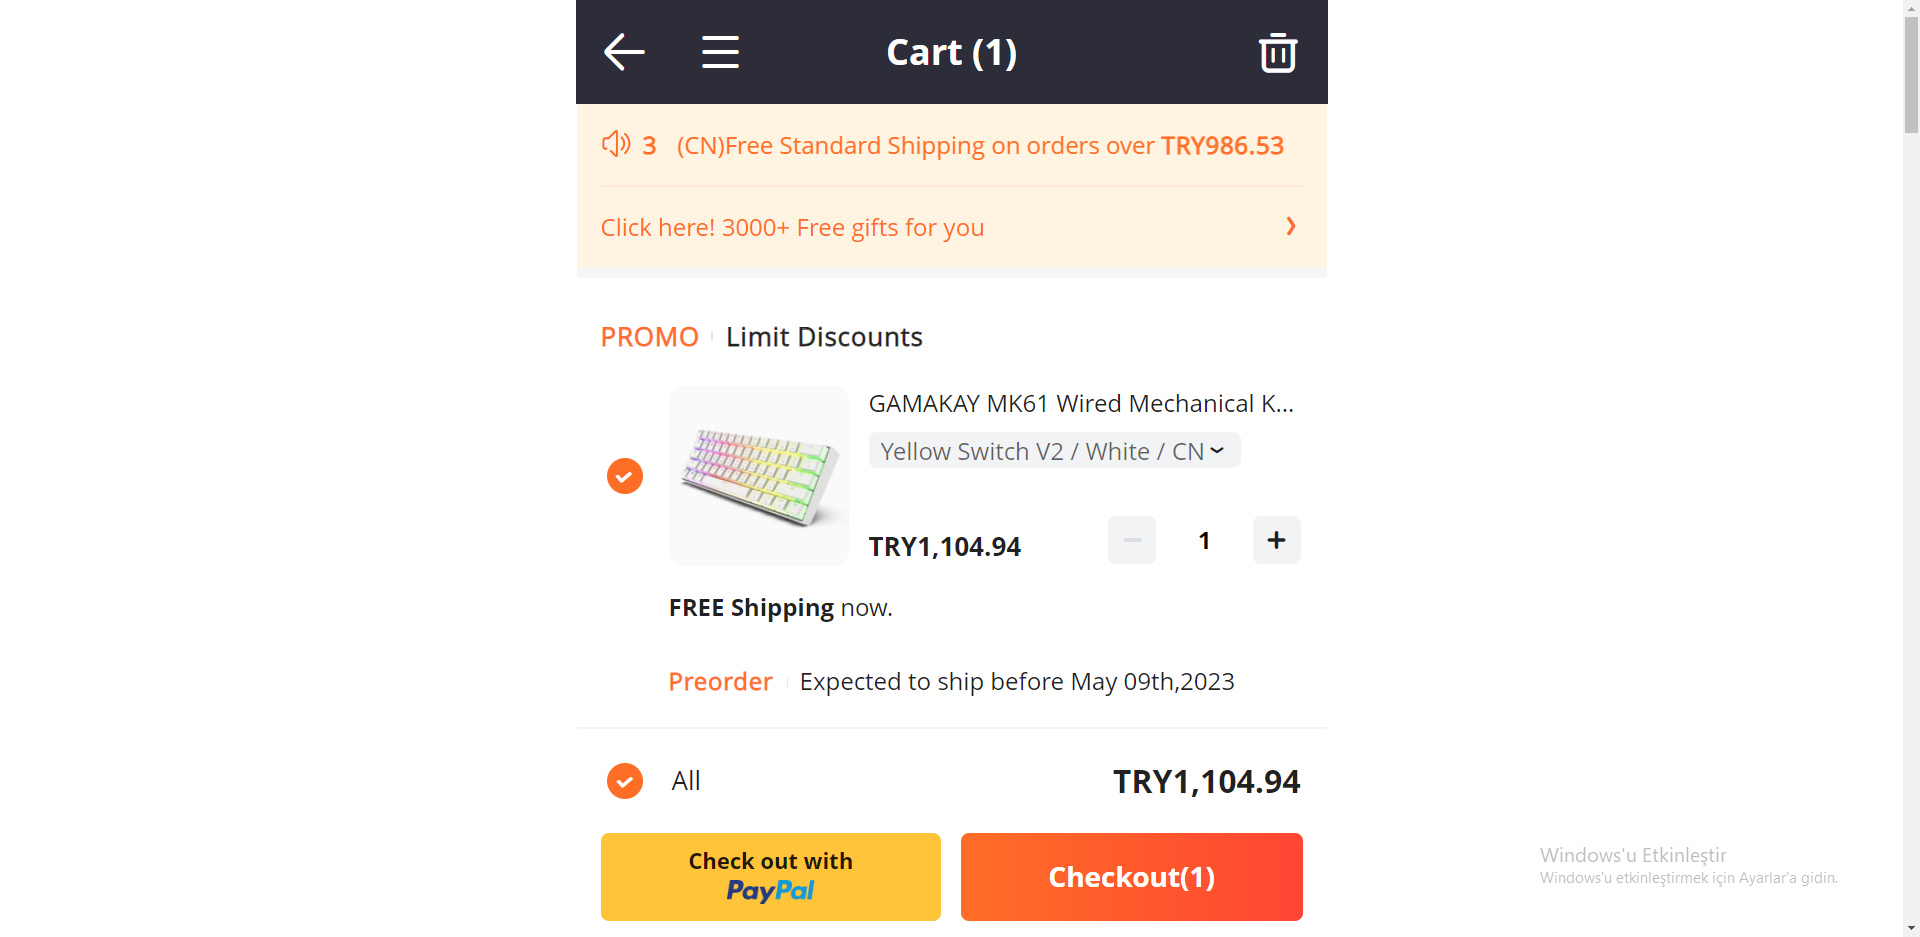The width and height of the screenshot is (1920, 937).
Task: Toggle the All items checkbox
Action: (x=625, y=781)
